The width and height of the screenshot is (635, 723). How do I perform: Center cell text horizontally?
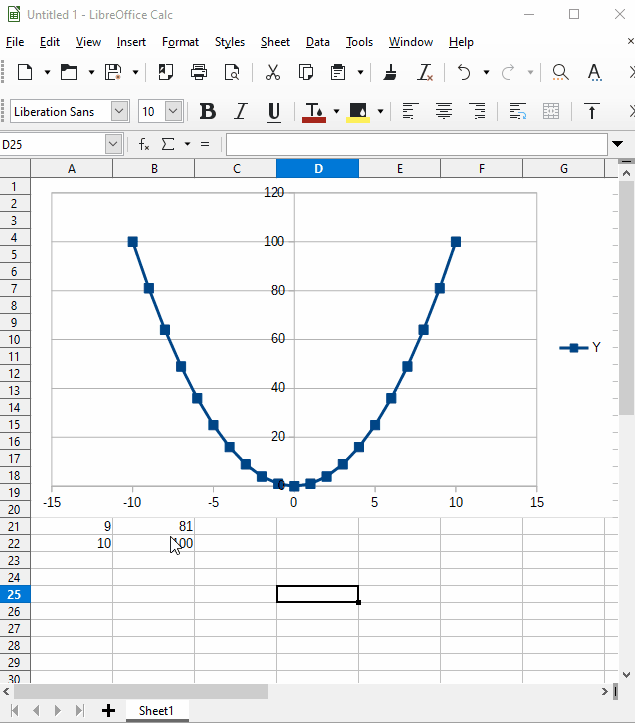click(444, 112)
